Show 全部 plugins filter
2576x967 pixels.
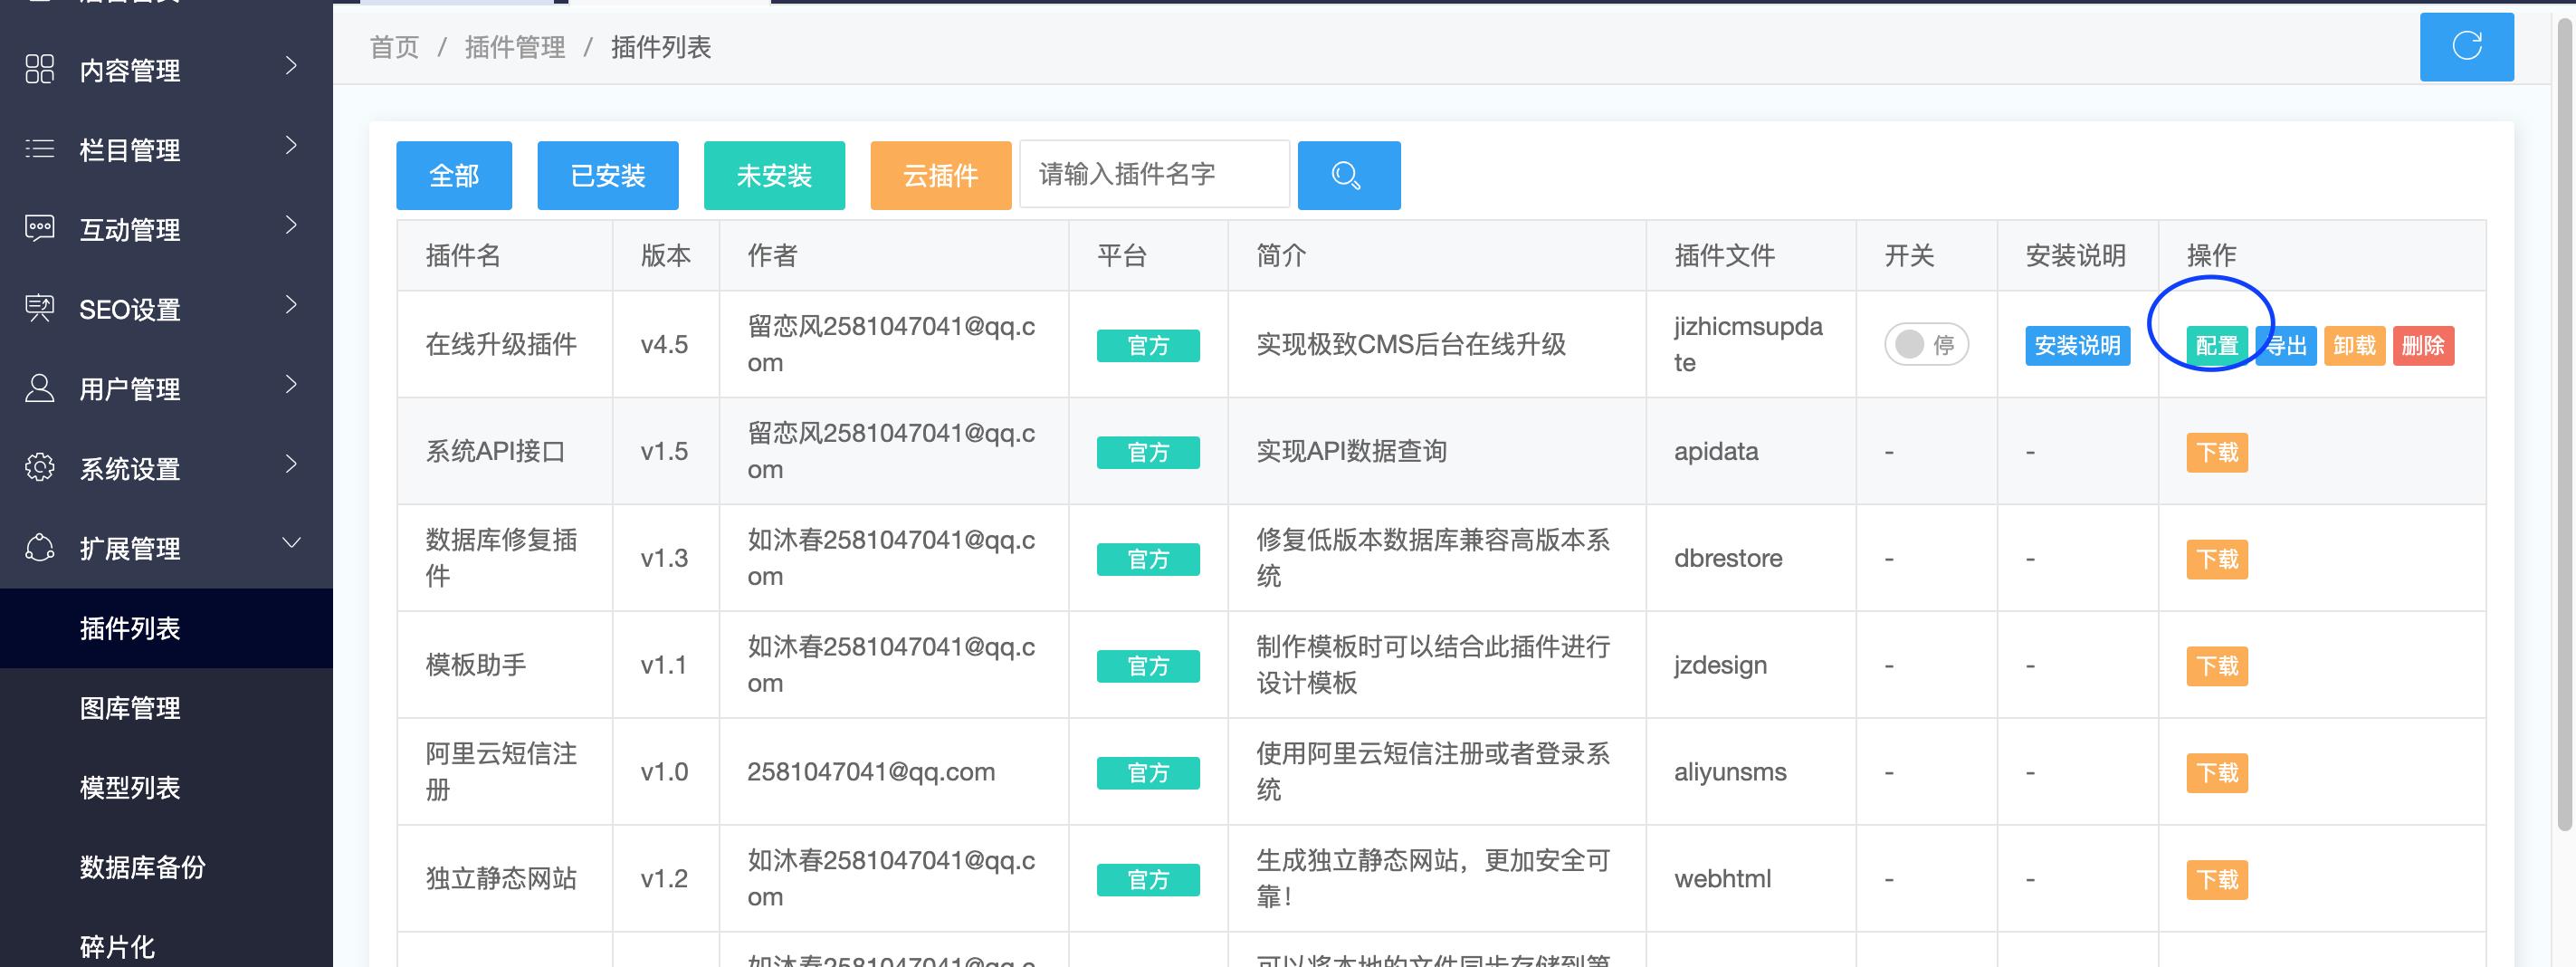click(x=454, y=176)
